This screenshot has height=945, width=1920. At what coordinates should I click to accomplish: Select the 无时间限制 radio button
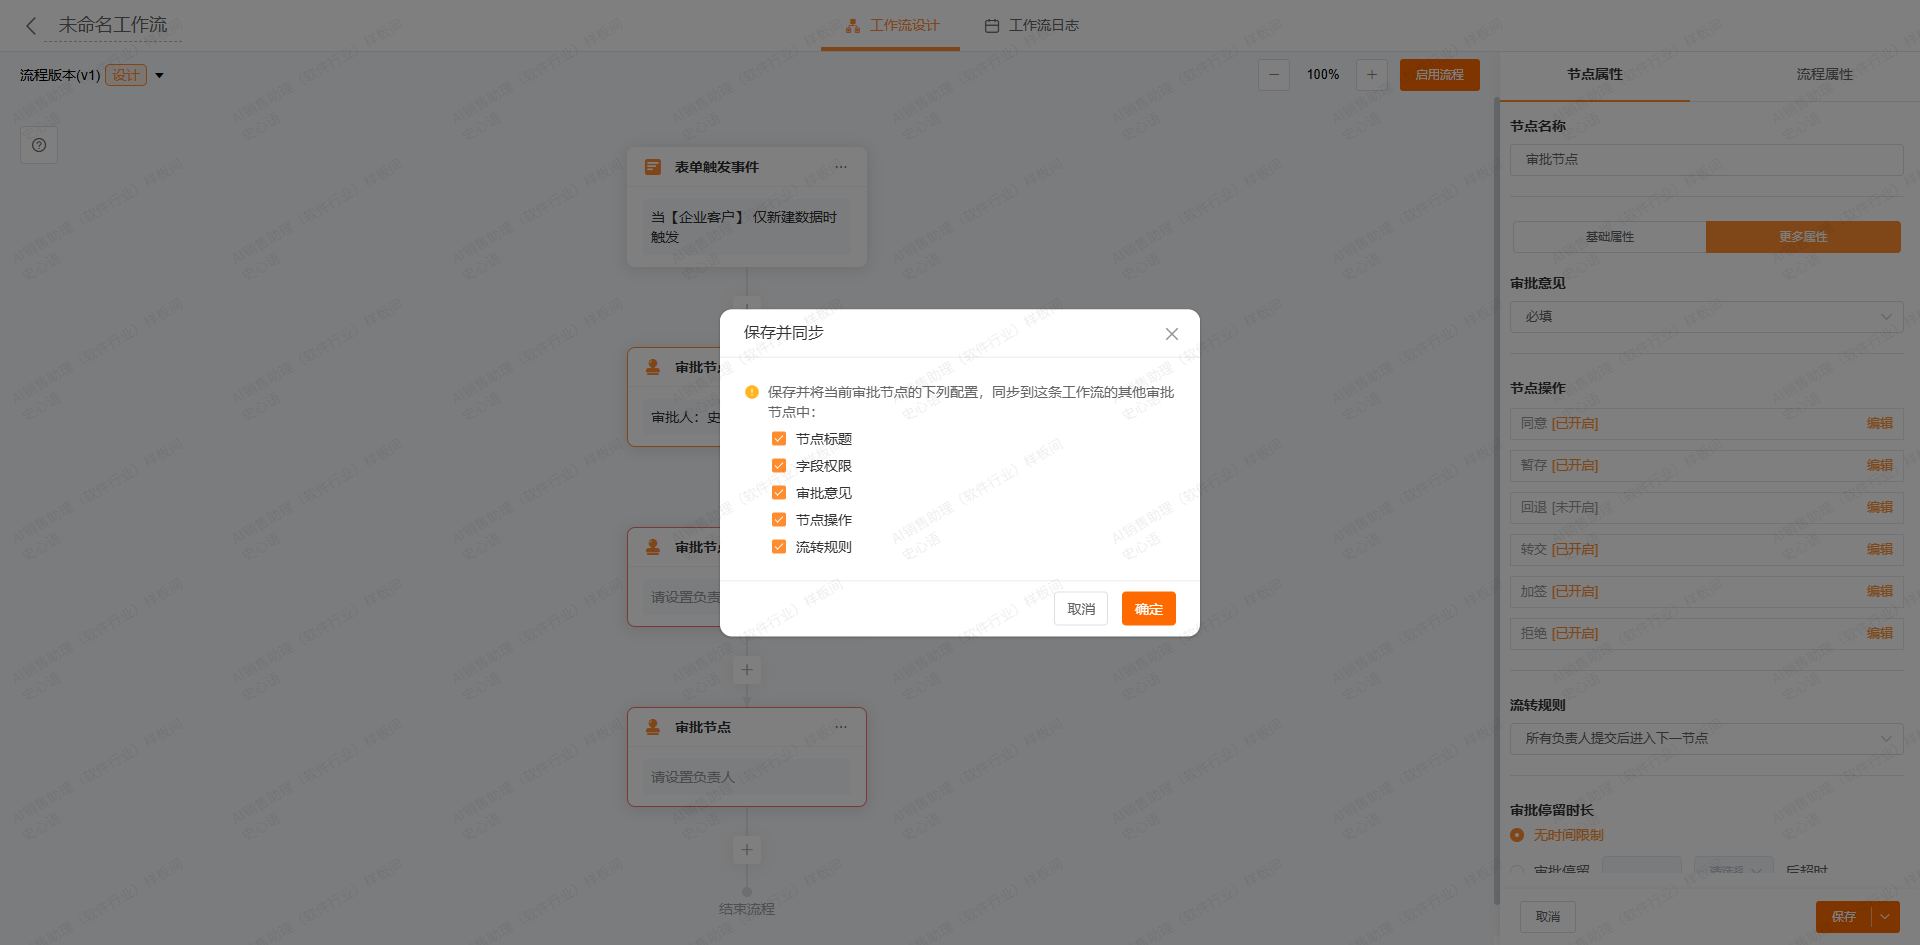tap(1517, 835)
